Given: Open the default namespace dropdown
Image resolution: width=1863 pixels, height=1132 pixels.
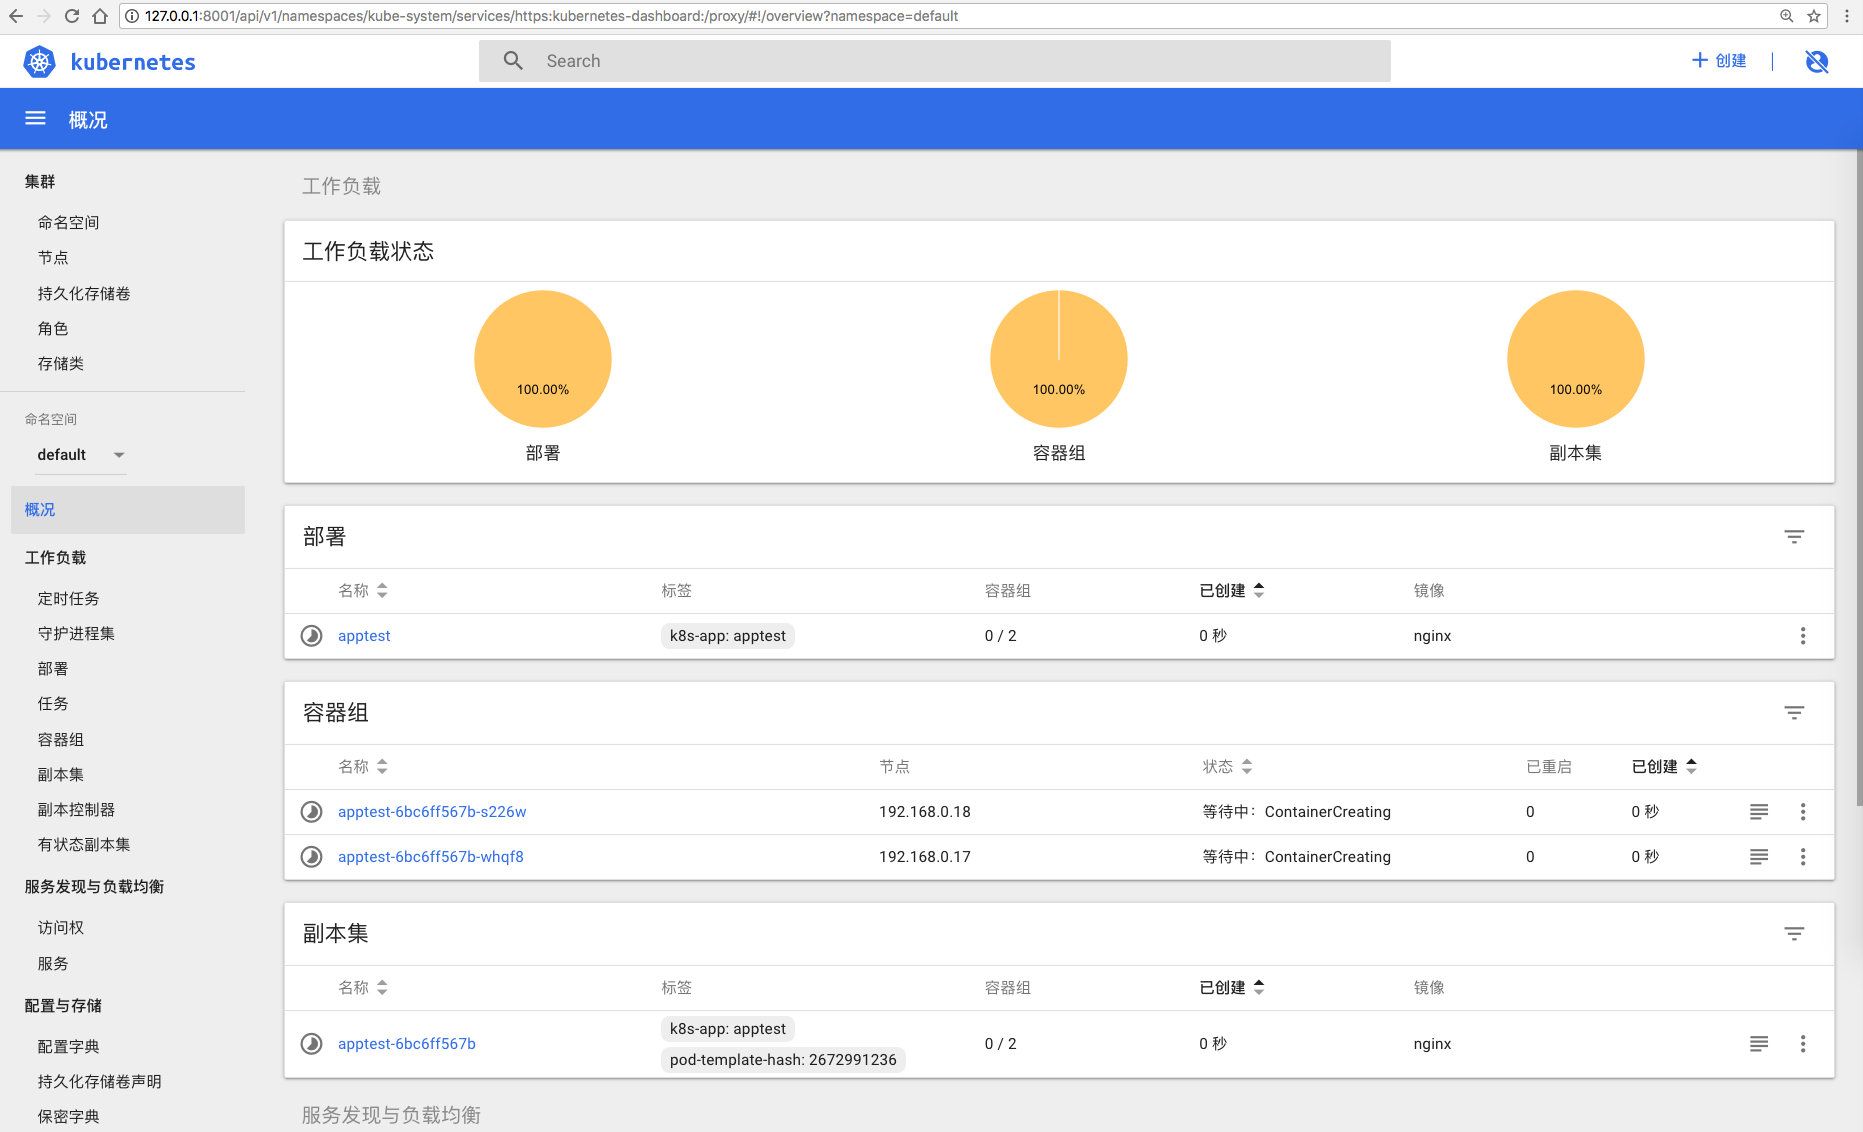Looking at the screenshot, I should 81,455.
